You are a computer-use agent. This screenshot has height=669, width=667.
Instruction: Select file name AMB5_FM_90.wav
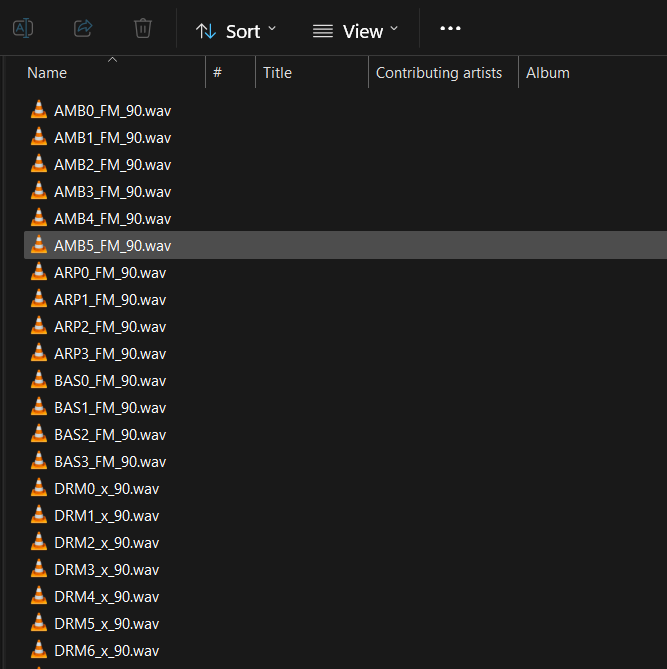coord(113,246)
